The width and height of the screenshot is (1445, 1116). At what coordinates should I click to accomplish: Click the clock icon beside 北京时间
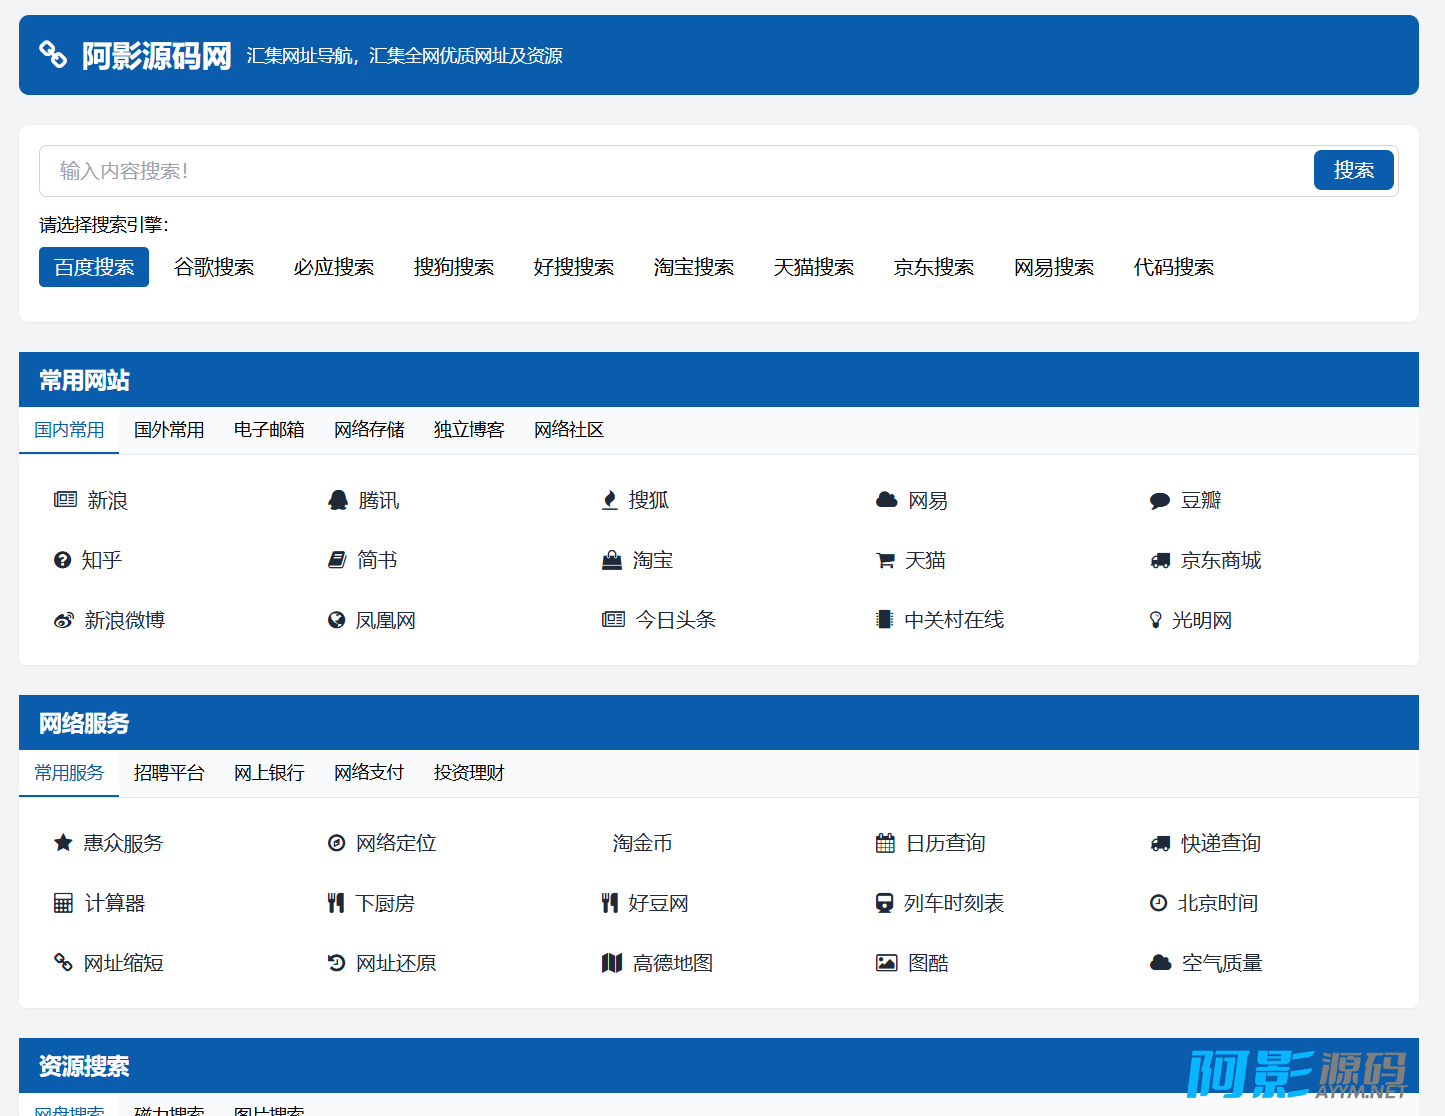coord(1158,903)
